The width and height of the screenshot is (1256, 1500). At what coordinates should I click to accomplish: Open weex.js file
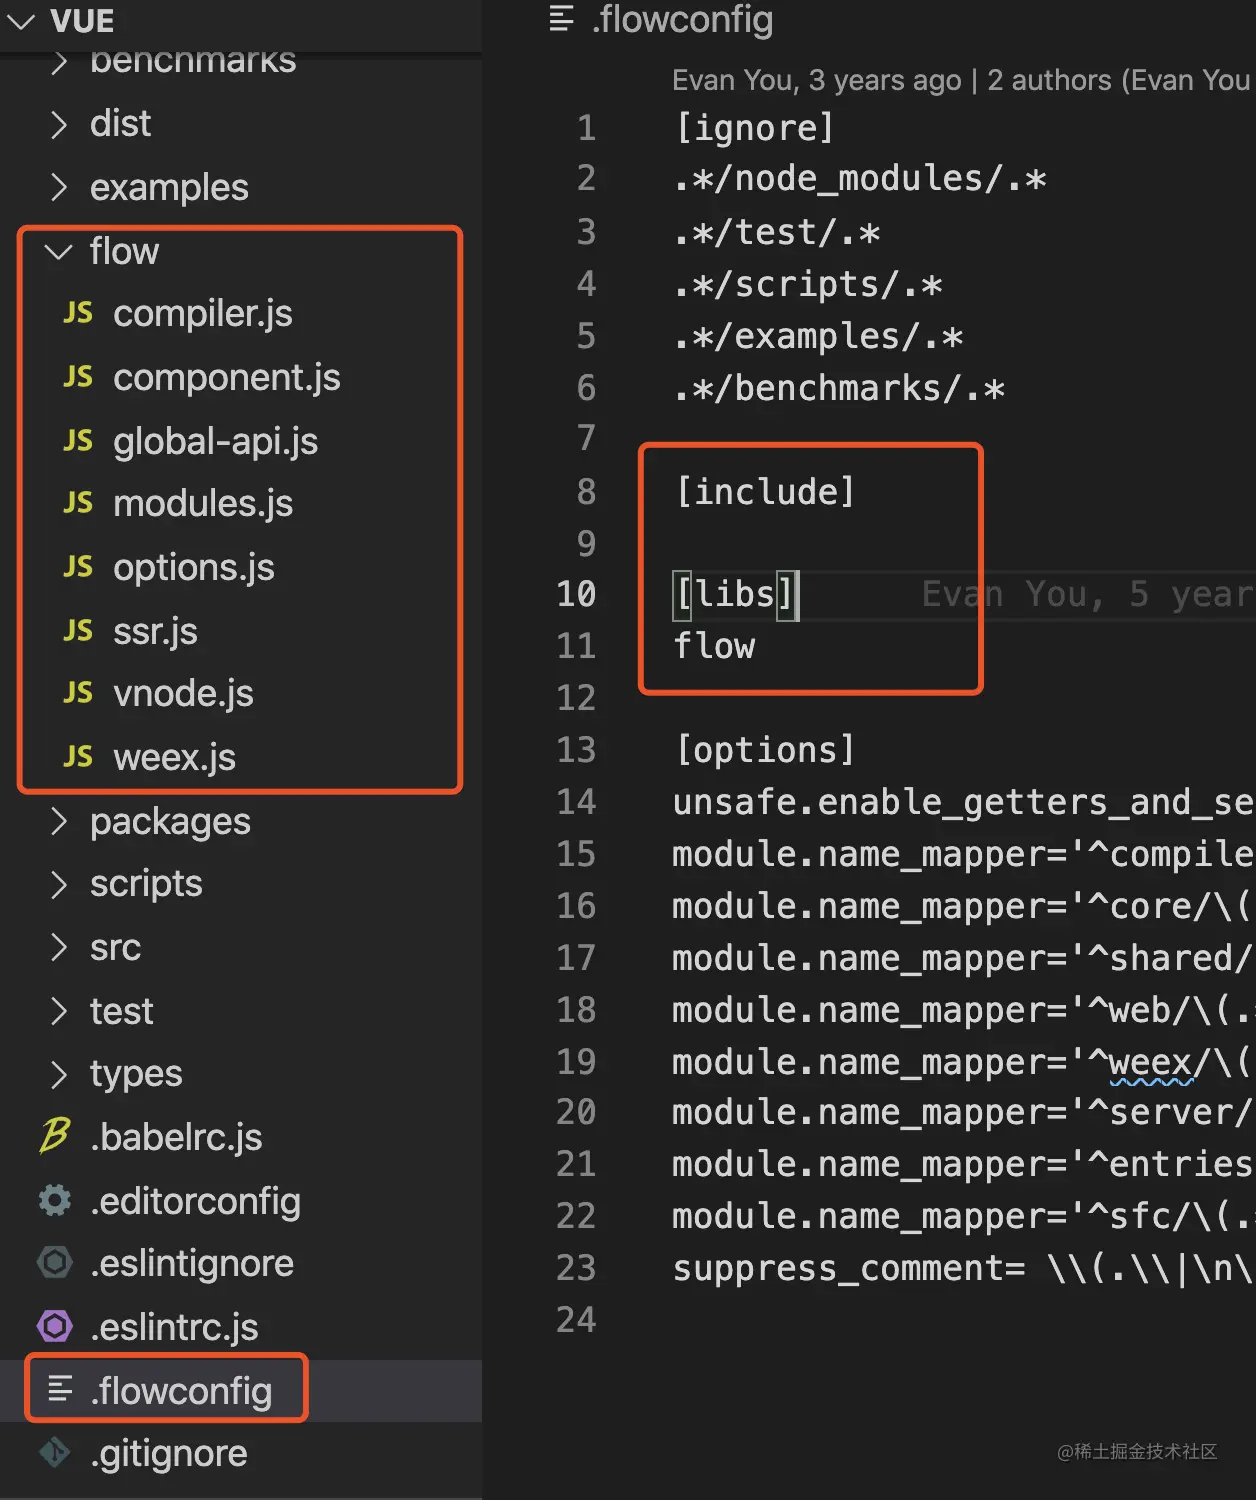point(174,758)
